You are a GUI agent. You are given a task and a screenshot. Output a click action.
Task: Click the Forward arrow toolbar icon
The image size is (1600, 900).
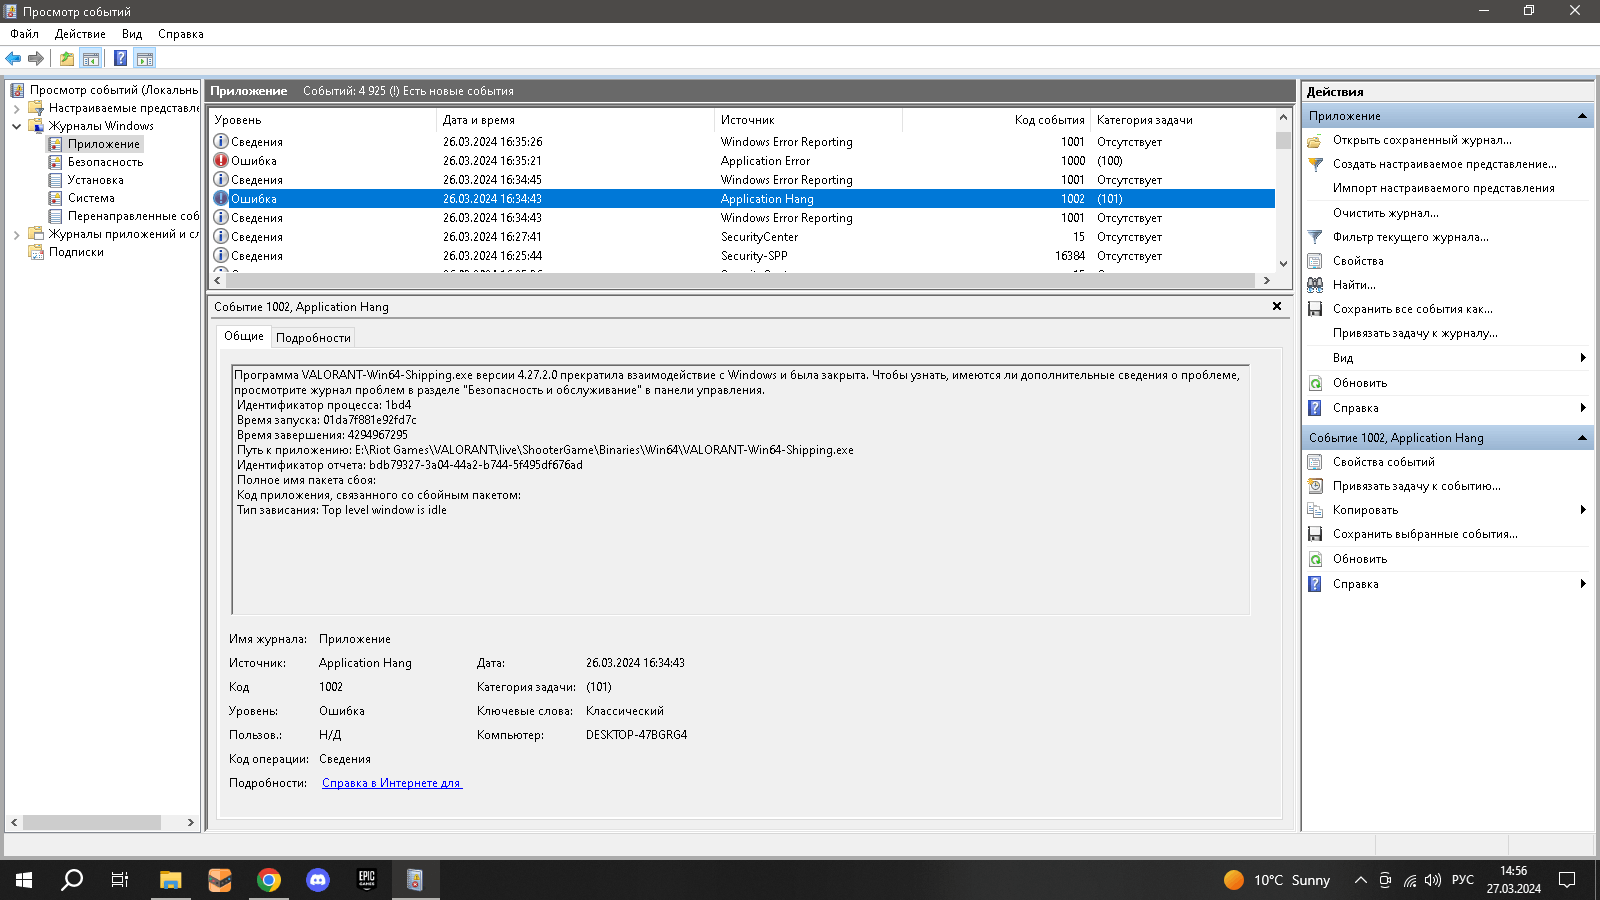pyautogui.click(x=36, y=58)
